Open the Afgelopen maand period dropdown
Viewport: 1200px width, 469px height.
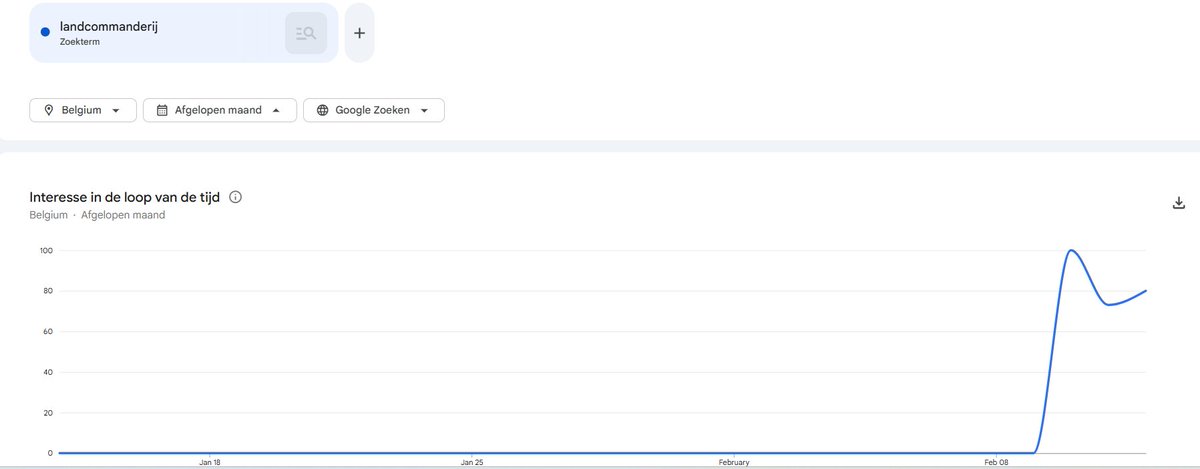click(220, 110)
